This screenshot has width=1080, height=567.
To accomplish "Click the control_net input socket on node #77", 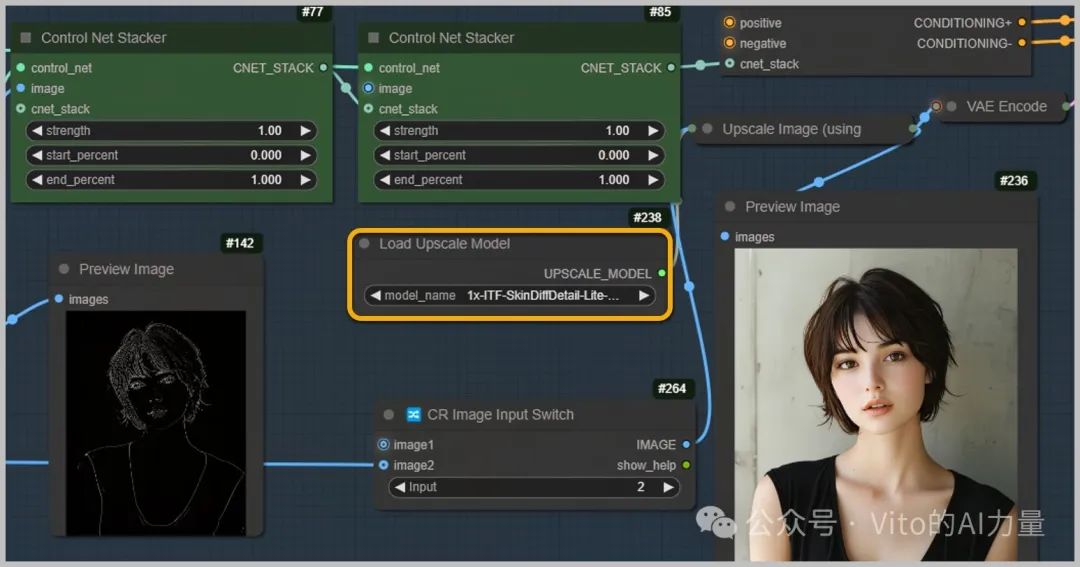I will click(x=21, y=68).
